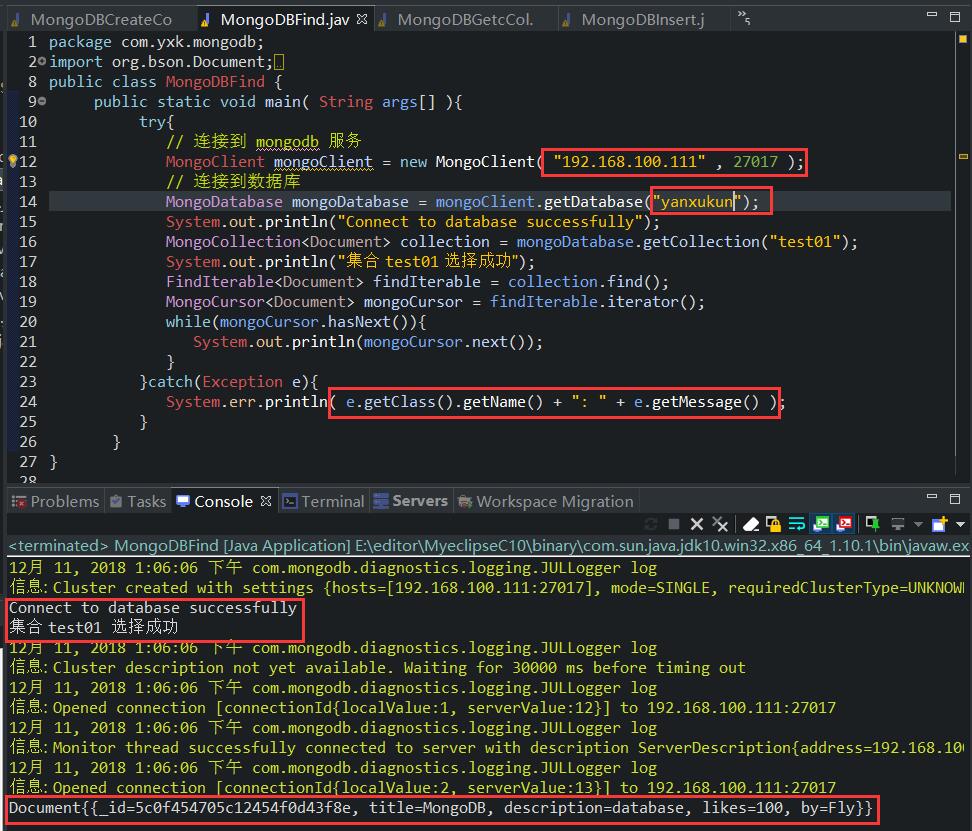Maximize the Console panel

[955, 499]
